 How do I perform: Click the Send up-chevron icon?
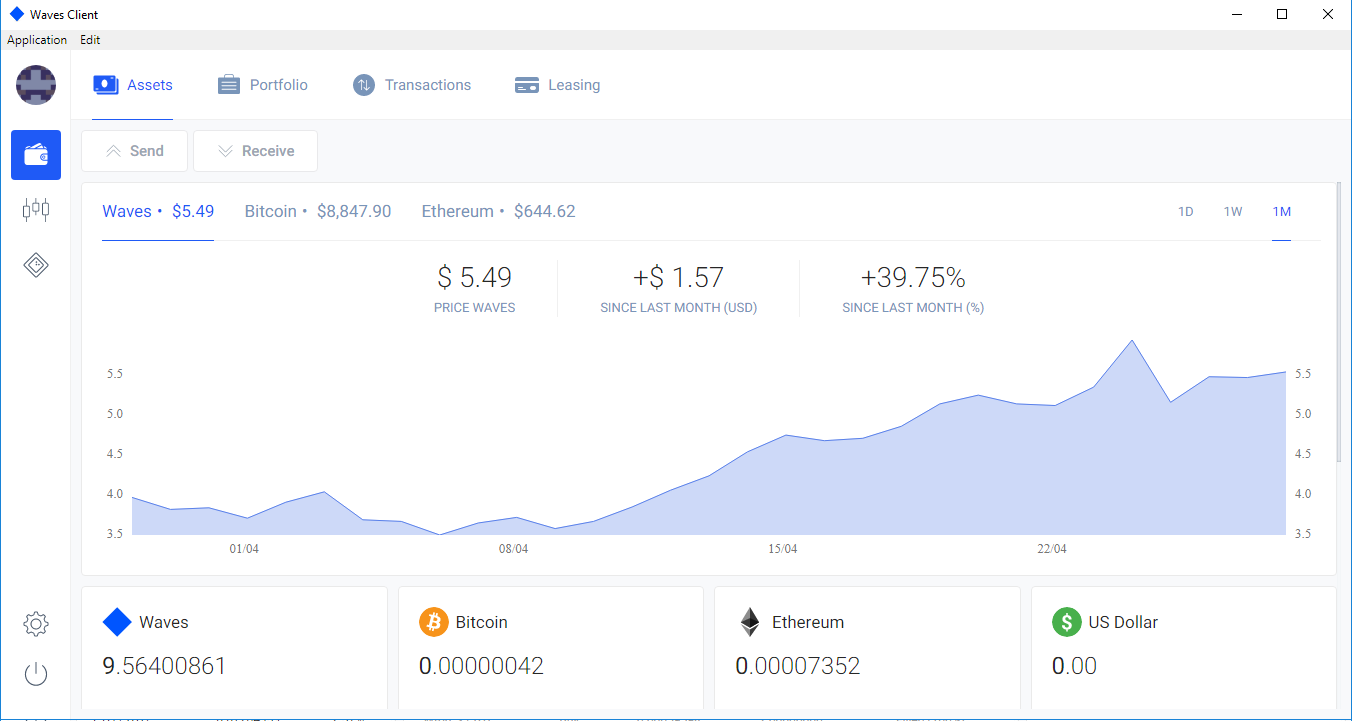click(x=113, y=151)
